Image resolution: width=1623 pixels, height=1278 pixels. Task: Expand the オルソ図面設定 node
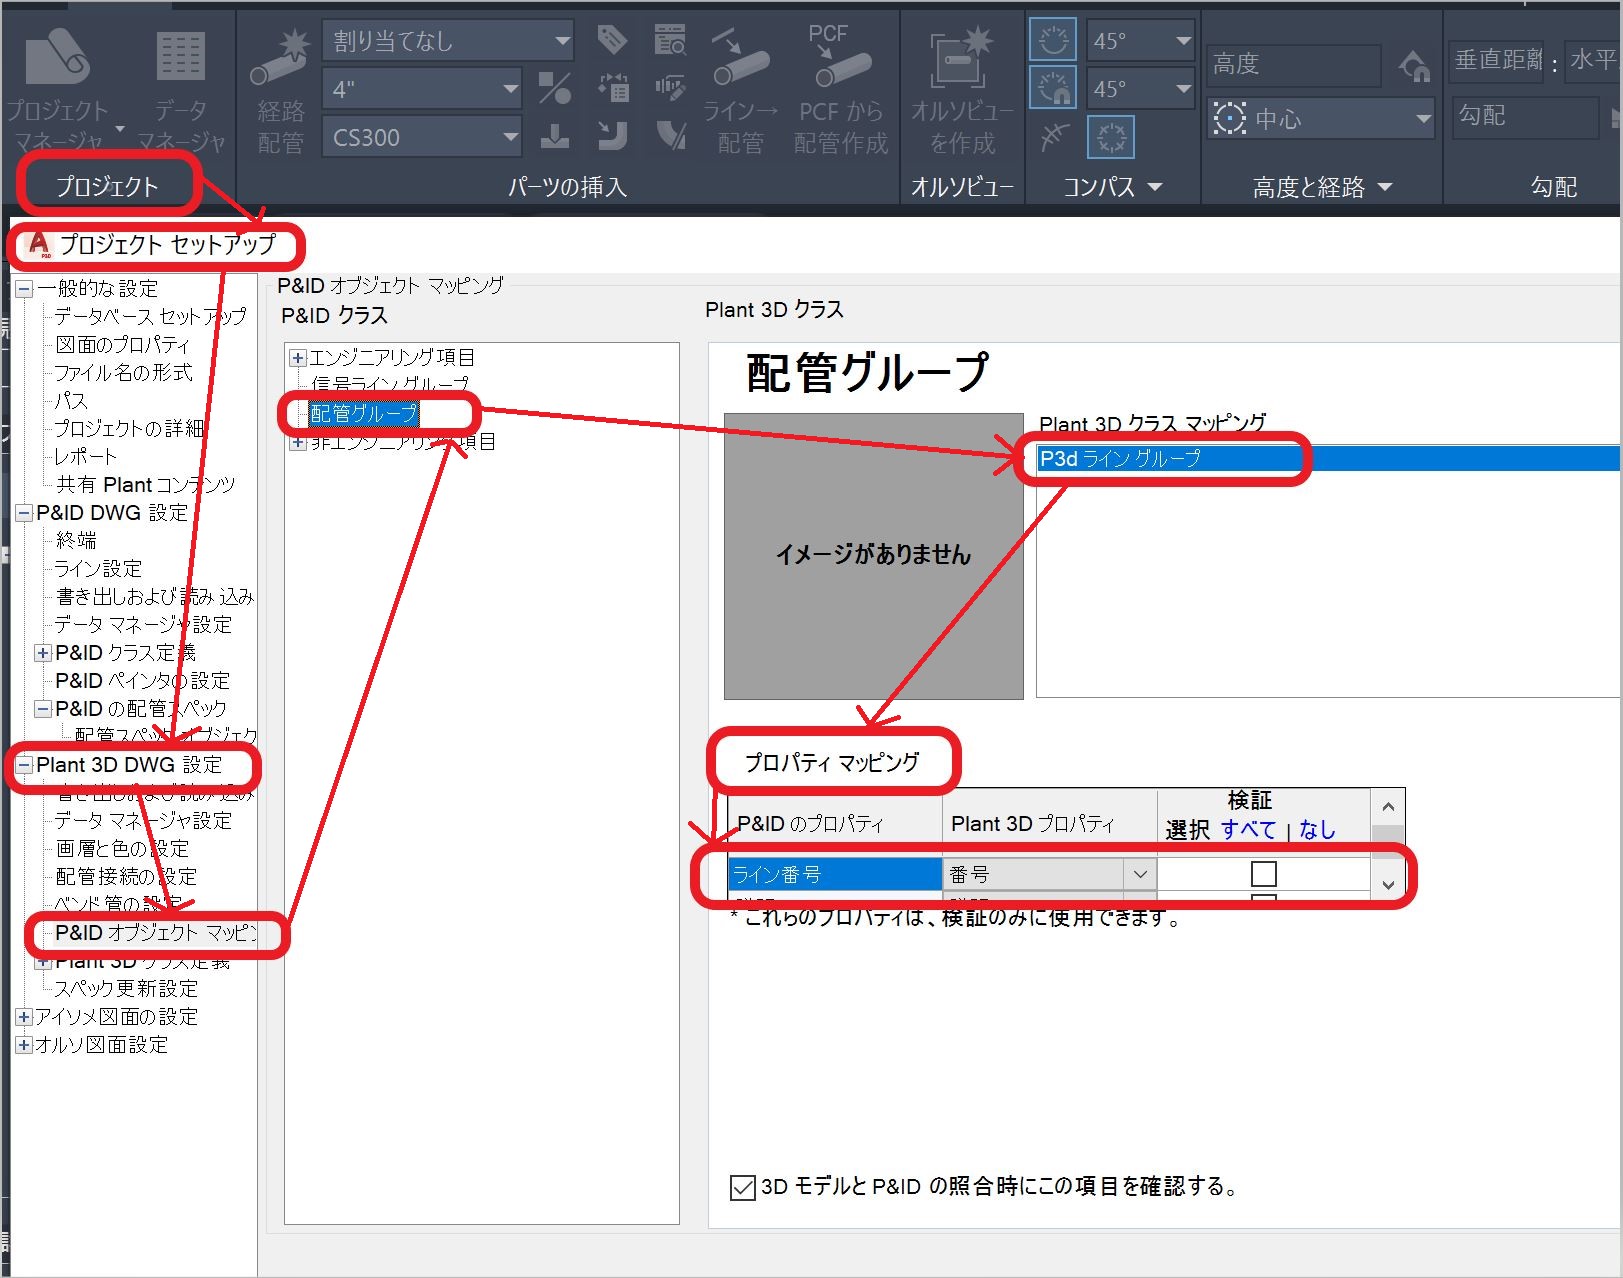[24, 1045]
